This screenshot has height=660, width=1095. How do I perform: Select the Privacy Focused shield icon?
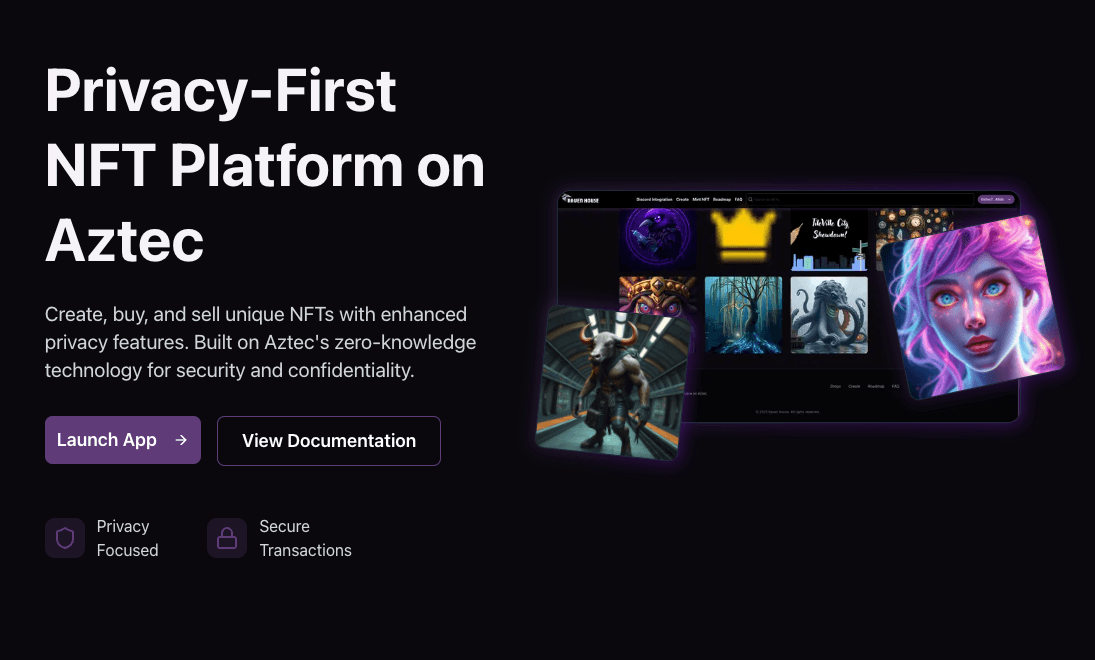65,538
